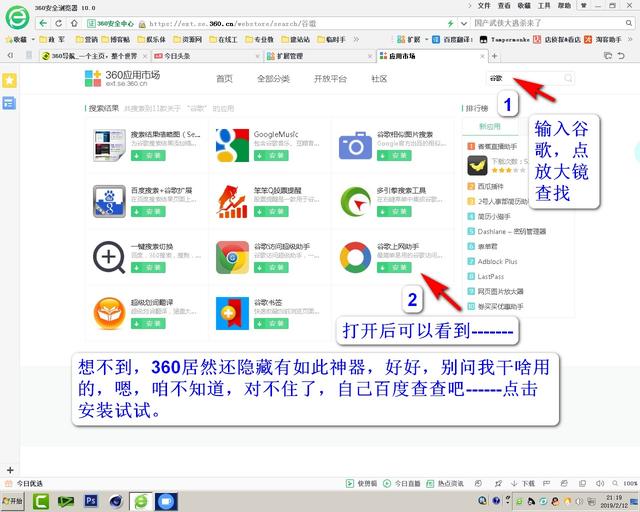This screenshot has width=640, height=512.
Task: Open the 文件 menu
Action: 484,6
